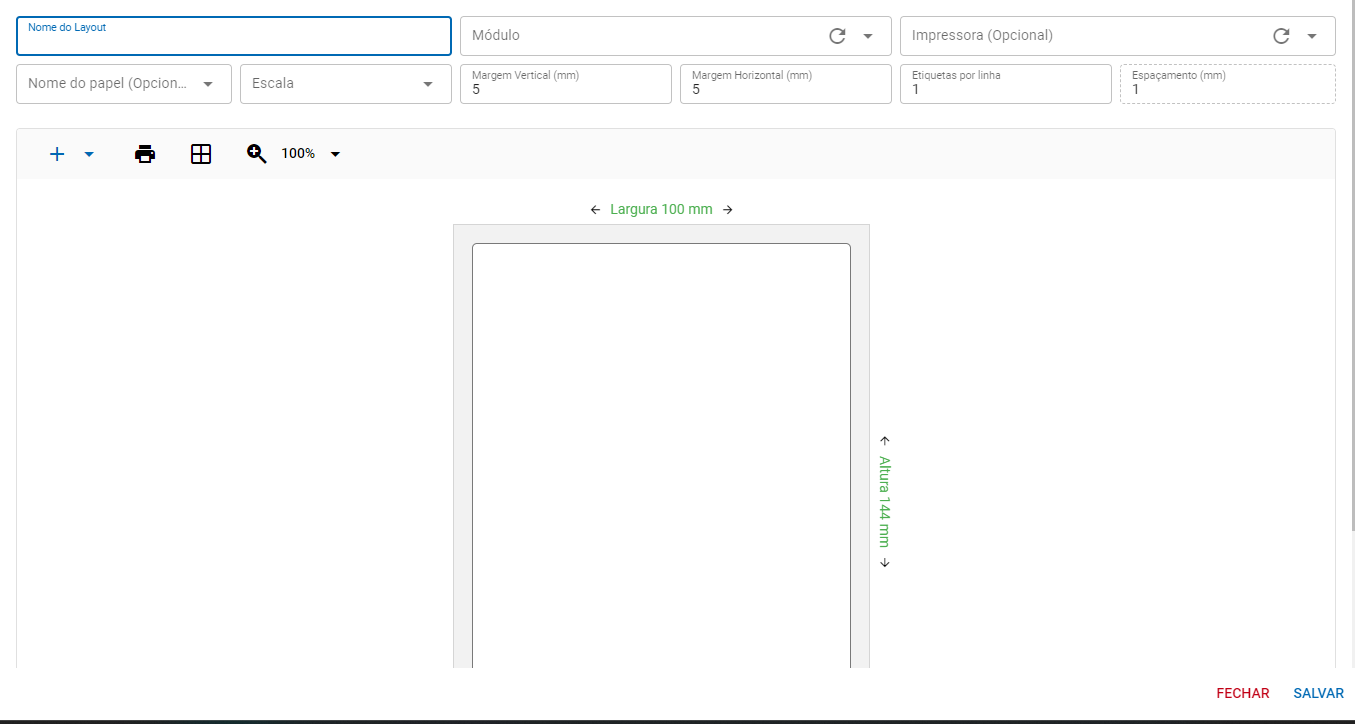
Task: Click the Espaçamento (mm) field
Action: coord(1227,89)
